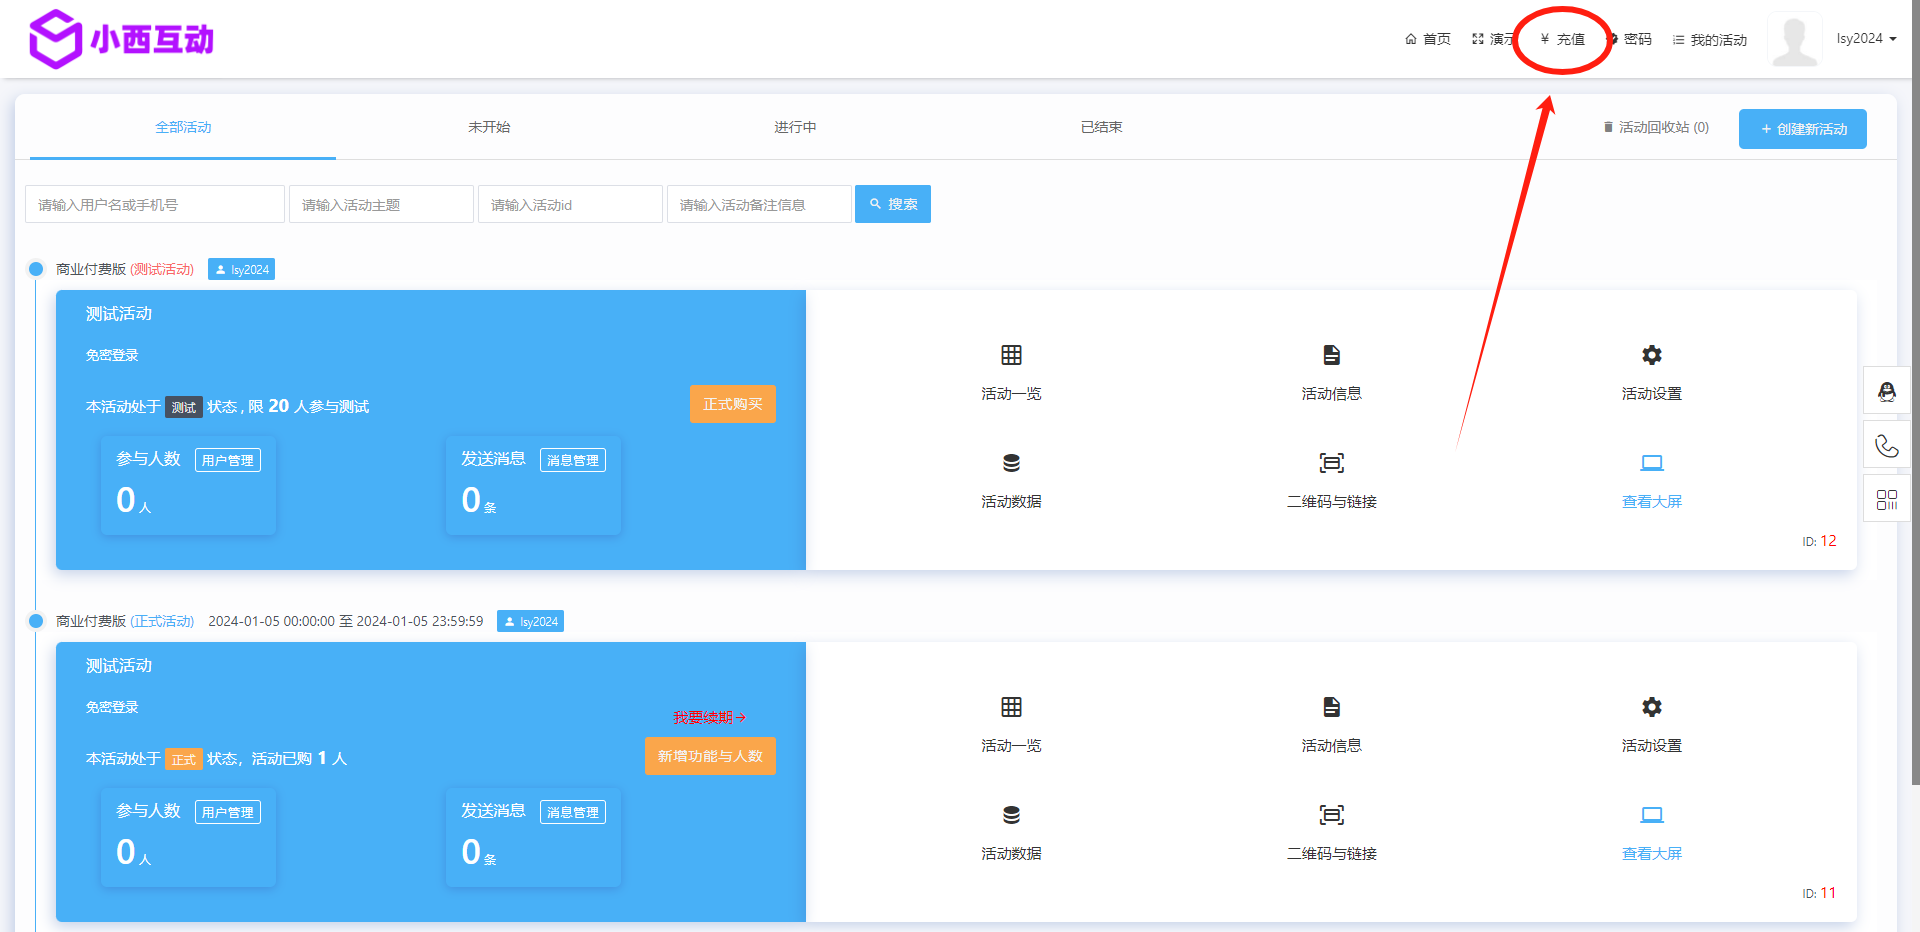Click 新增功能与人数 button
The height and width of the screenshot is (932, 1920).
710,756
